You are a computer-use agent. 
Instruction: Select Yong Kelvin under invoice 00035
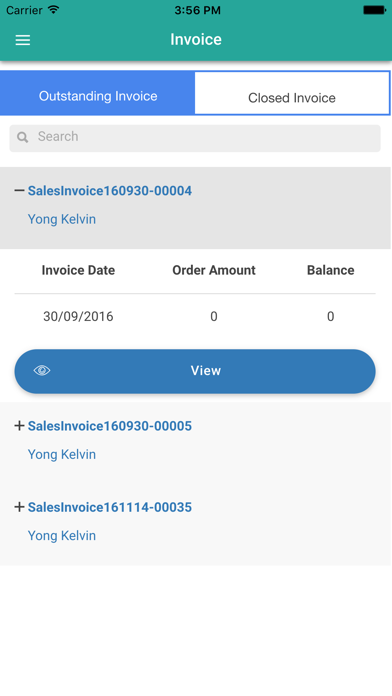click(x=62, y=536)
